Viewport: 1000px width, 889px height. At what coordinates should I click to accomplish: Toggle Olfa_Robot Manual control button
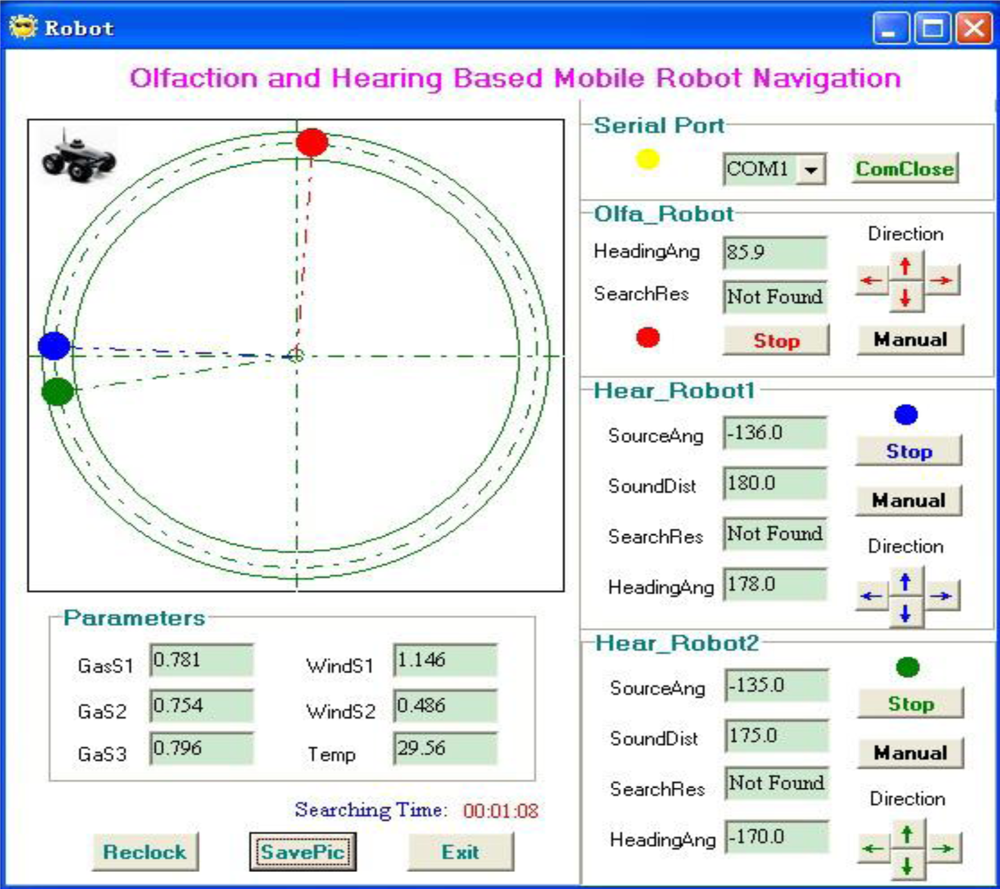coord(910,339)
